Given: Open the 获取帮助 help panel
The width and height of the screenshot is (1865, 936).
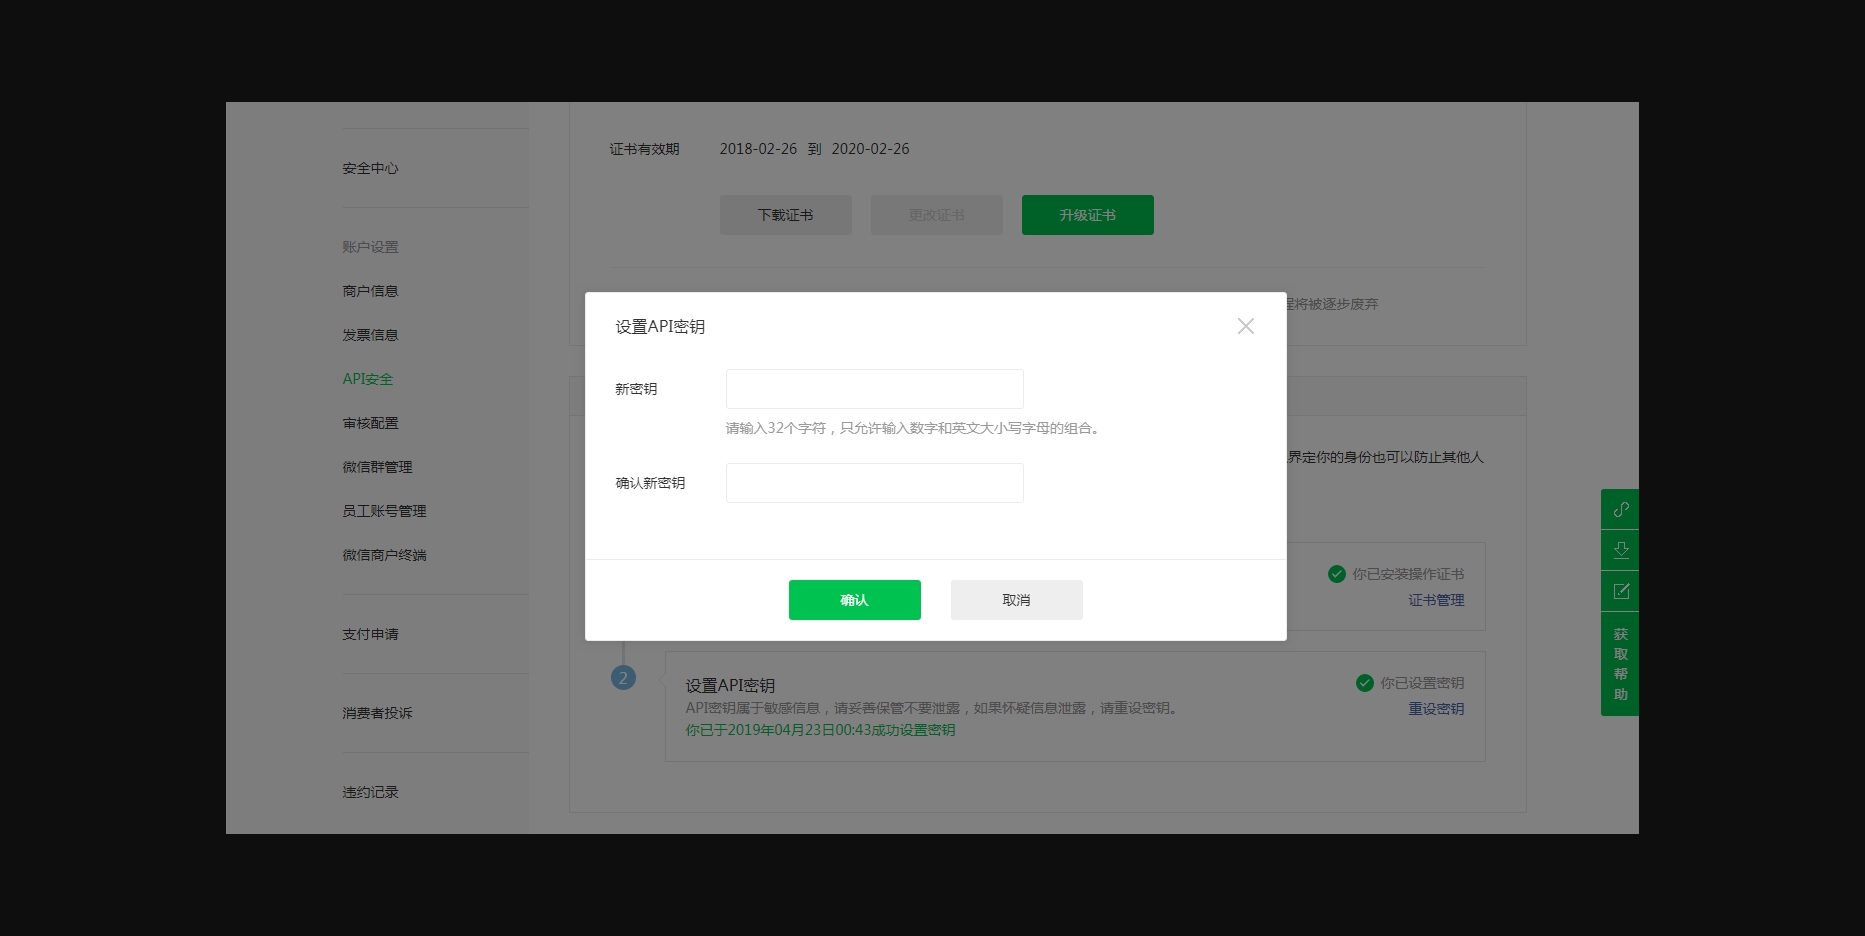Looking at the screenshot, I should point(1620,664).
